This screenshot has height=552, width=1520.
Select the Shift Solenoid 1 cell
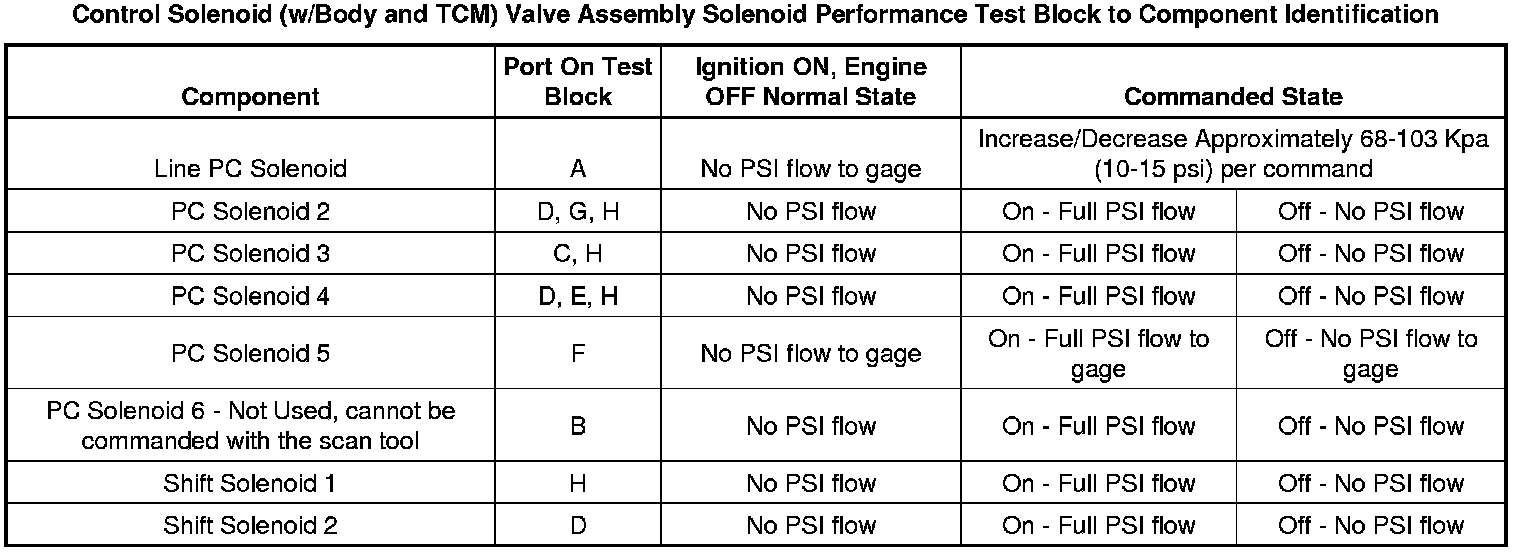point(250,484)
